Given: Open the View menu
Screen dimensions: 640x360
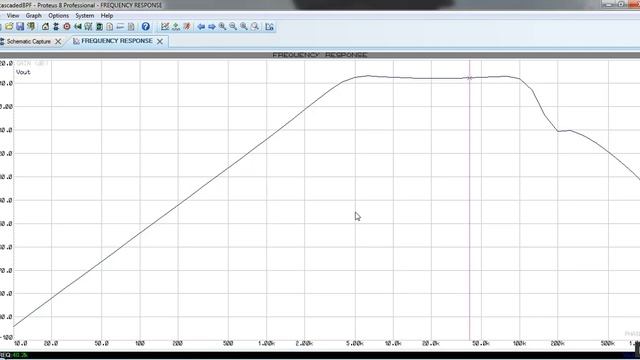Looking at the screenshot, I should pyautogui.click(x=13, y=16).
